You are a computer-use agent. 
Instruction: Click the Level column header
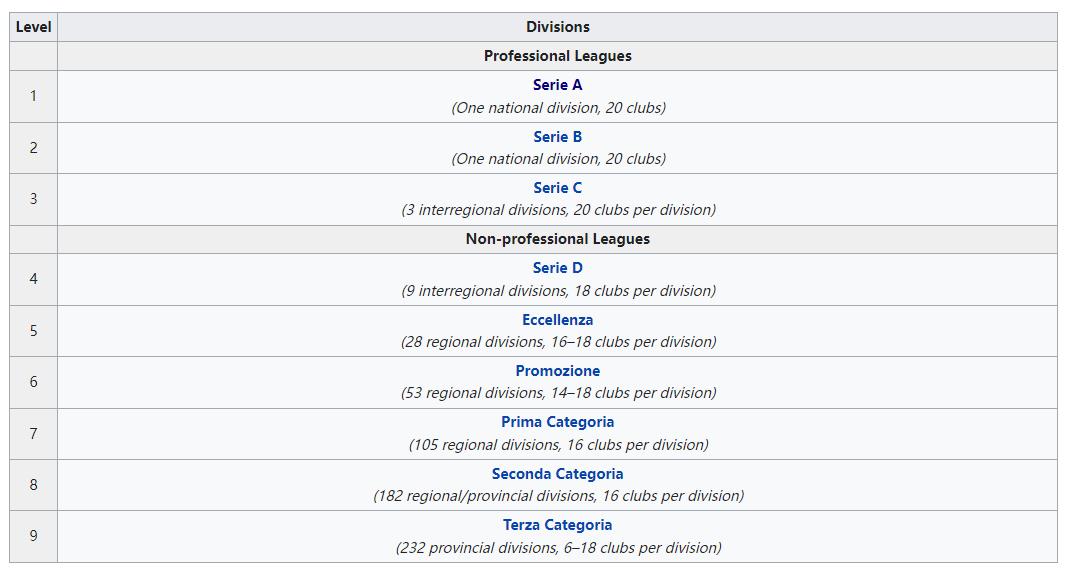tap(33, 27)
